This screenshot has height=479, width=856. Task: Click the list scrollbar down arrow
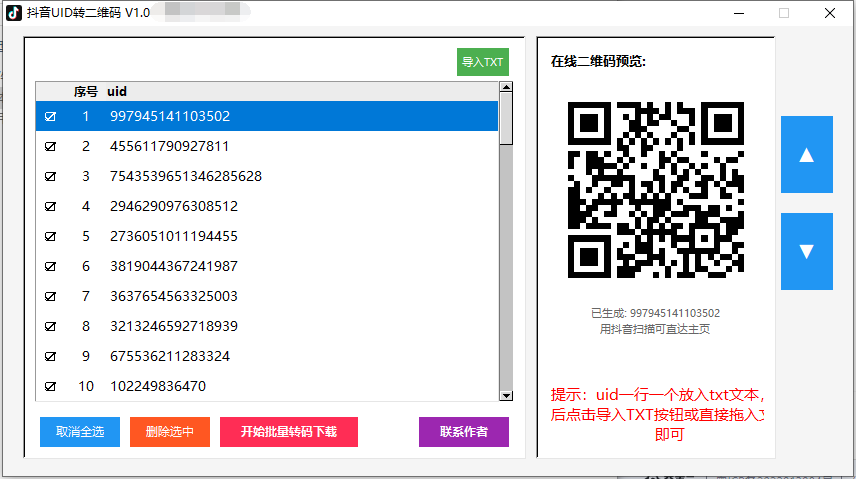pyautogui.click(x=506, y=395)
